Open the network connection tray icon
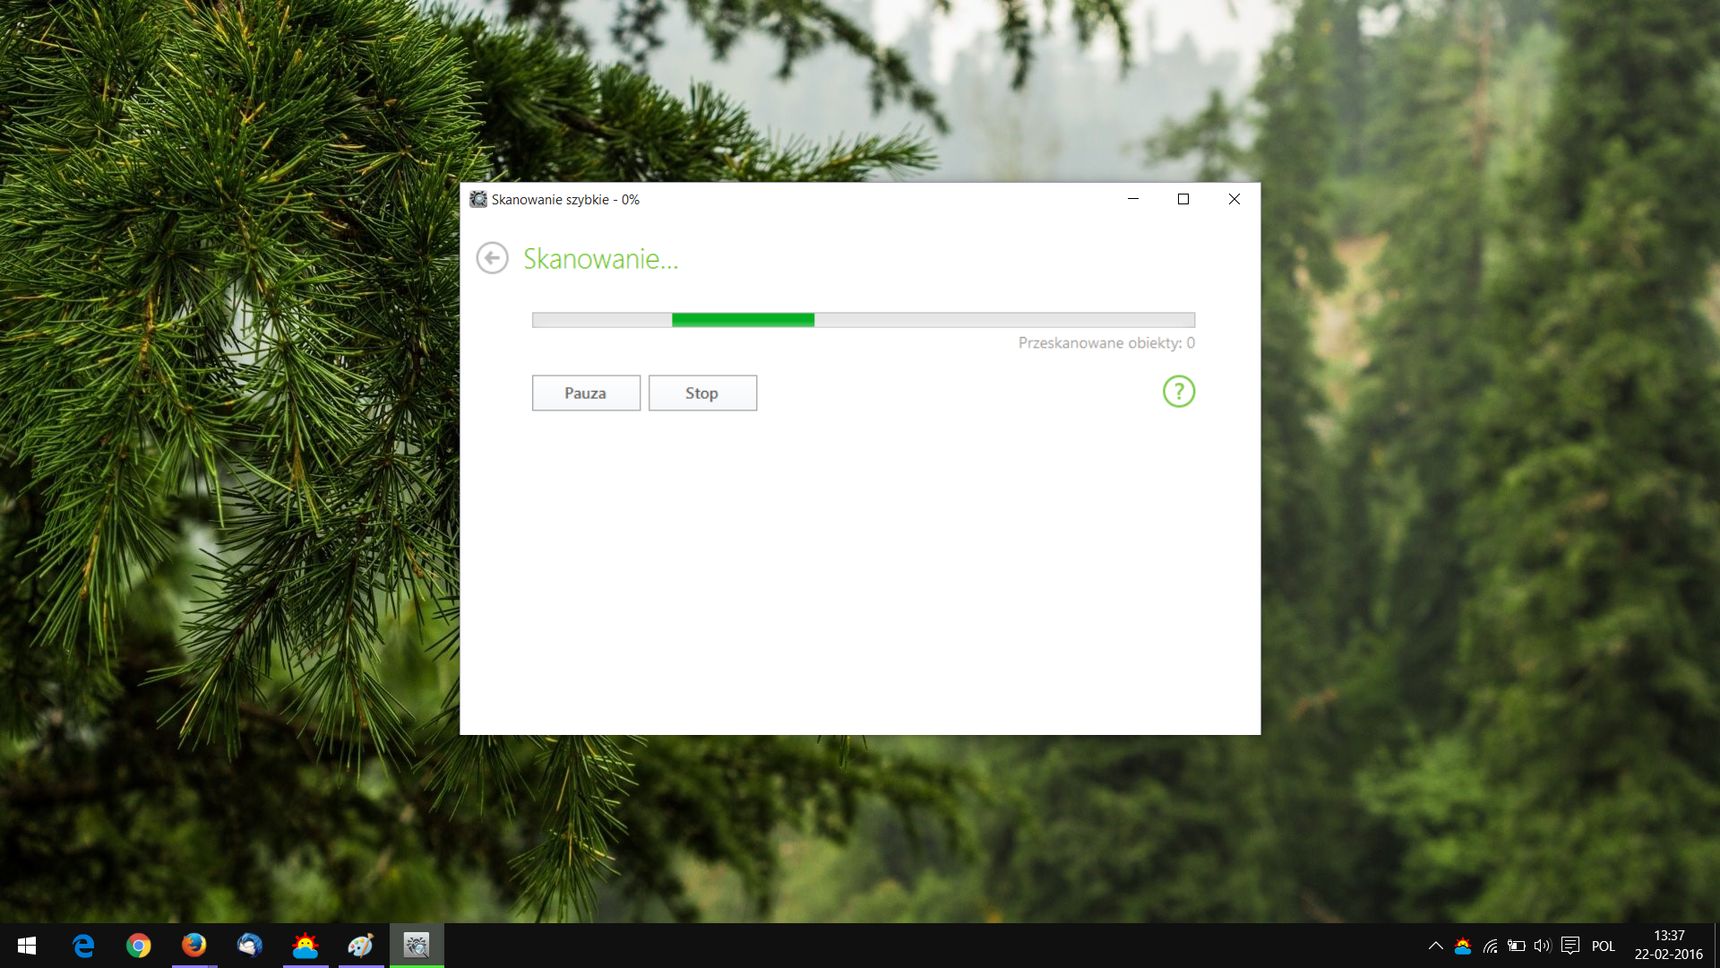This screenshot has height=968, width=1720. click(1490, 946)
